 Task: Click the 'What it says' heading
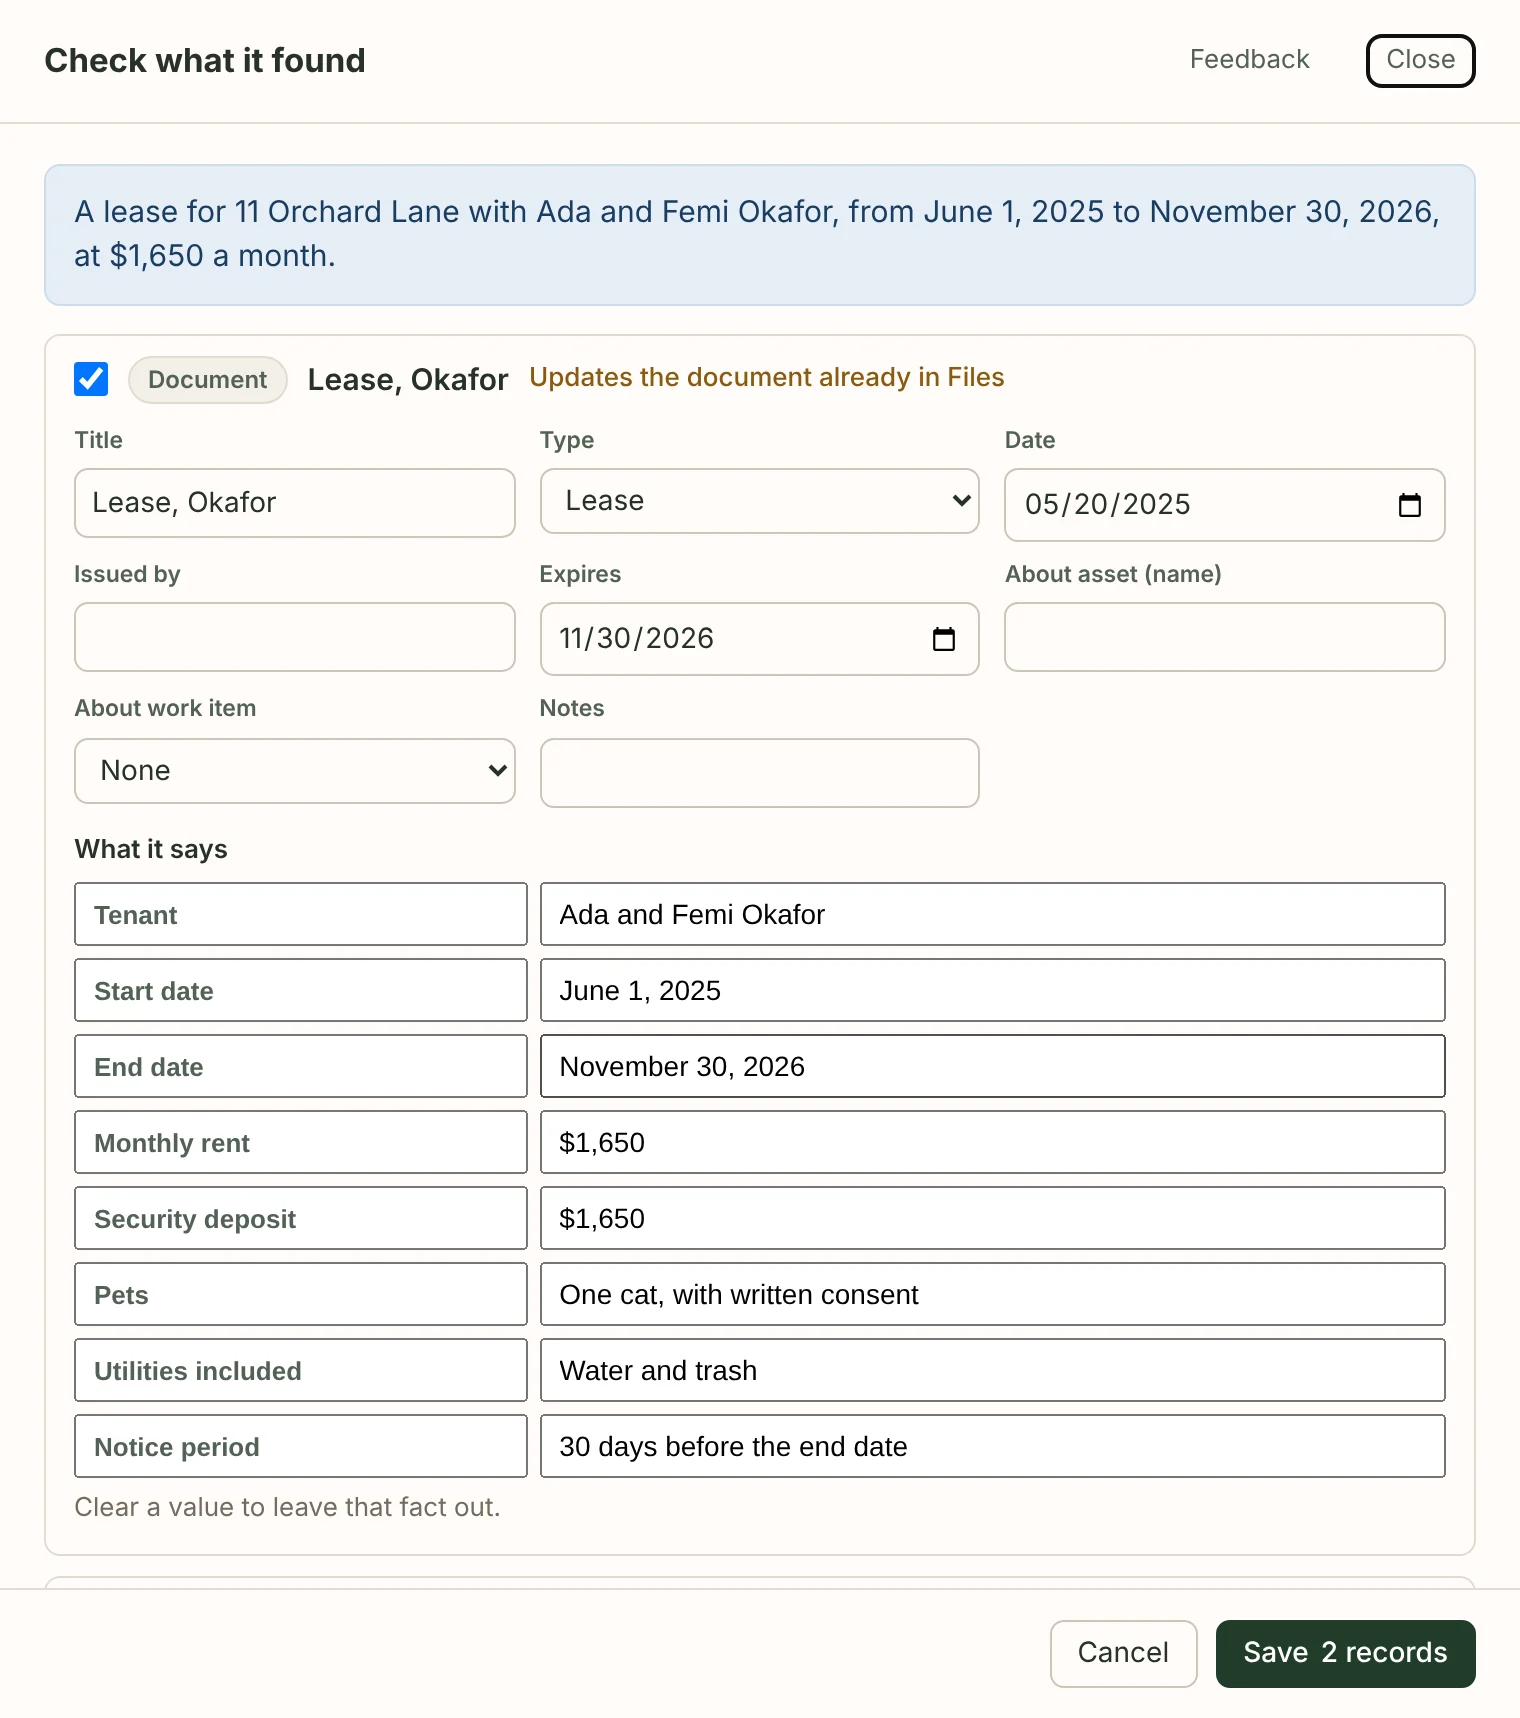[151, 849]
